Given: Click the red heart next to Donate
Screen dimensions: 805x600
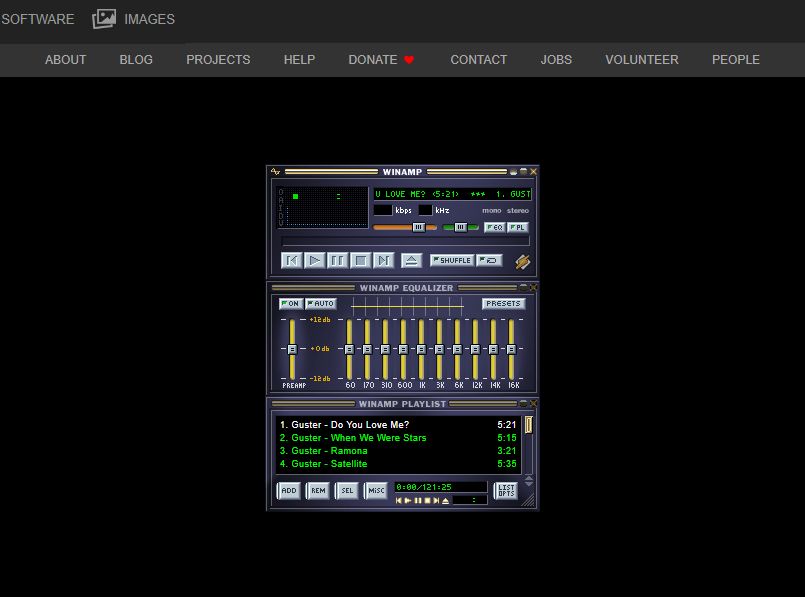Looking at the screenshot, I should [409, 60].
